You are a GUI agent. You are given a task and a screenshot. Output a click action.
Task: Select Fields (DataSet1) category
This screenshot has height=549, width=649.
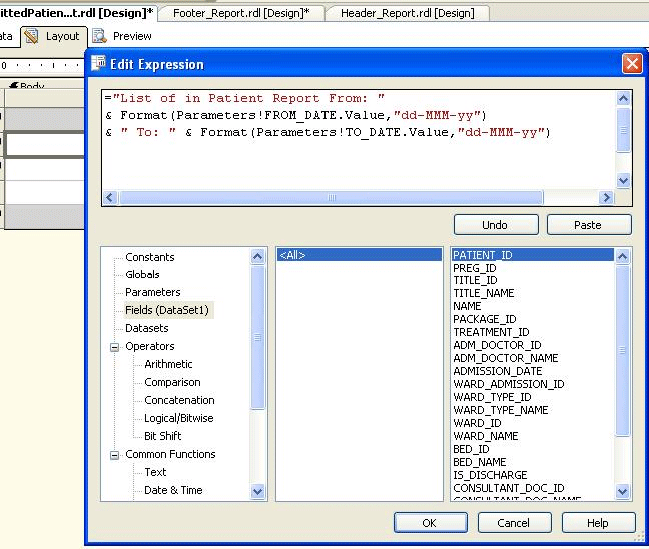tap(168, 311)
